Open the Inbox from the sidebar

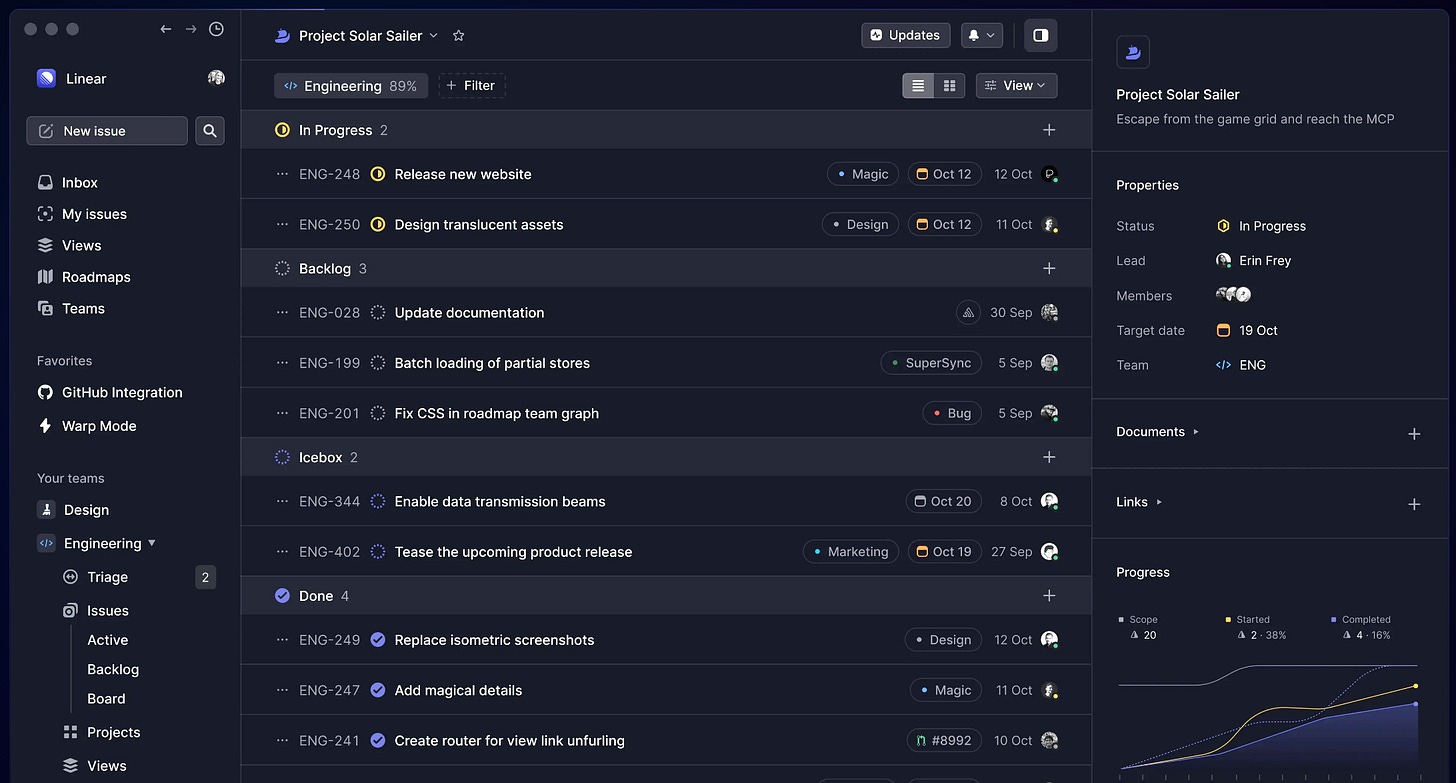click(78, 182)
